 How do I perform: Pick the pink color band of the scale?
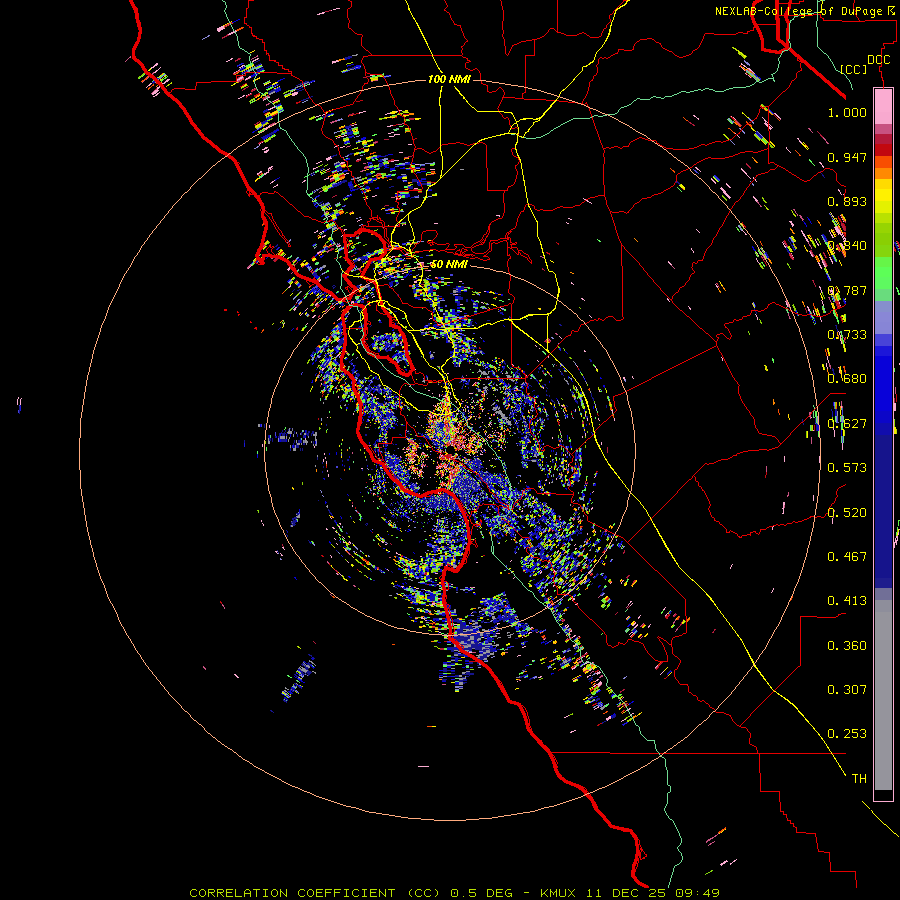pos(883,107)
